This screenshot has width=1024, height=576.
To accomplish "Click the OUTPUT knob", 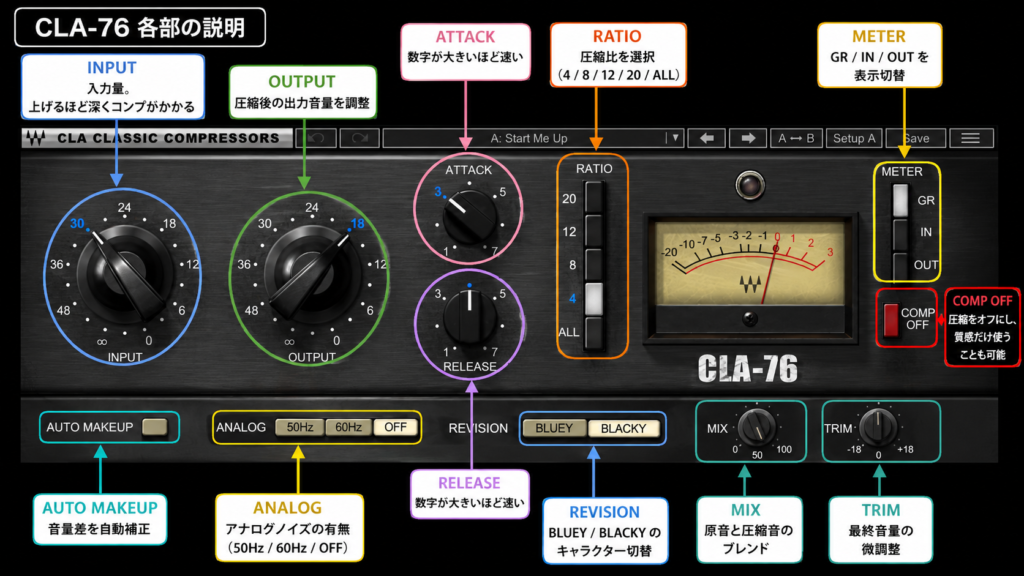I will tap(312, 273).
